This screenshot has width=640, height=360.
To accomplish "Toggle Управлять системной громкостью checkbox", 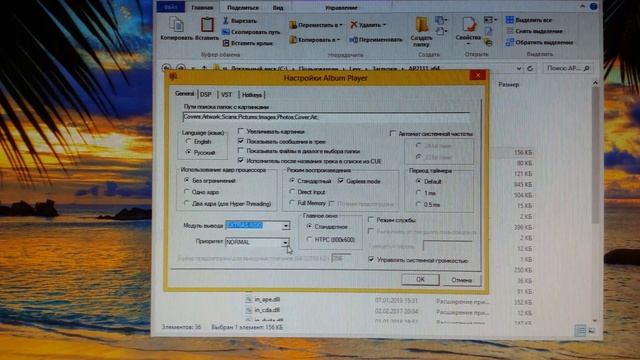I will (x=371, y=259).
